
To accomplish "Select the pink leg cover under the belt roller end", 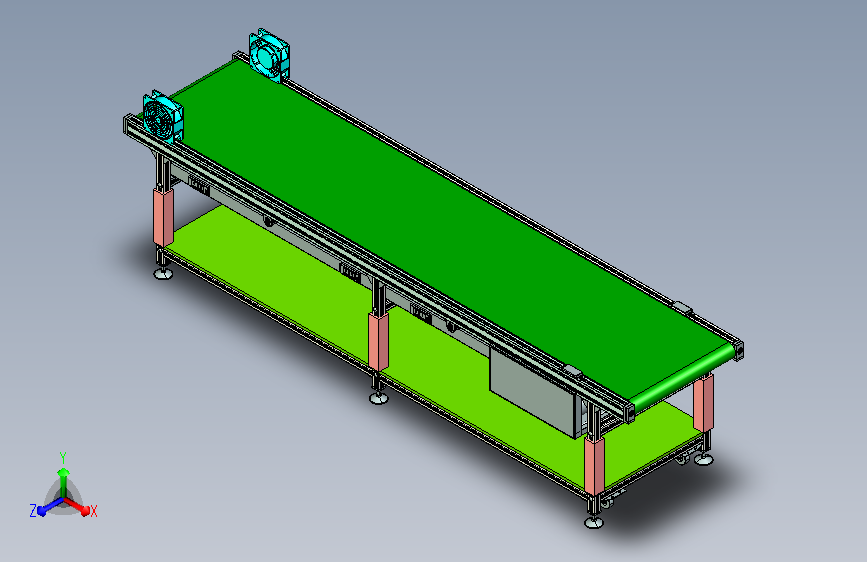I will point(703,403).
